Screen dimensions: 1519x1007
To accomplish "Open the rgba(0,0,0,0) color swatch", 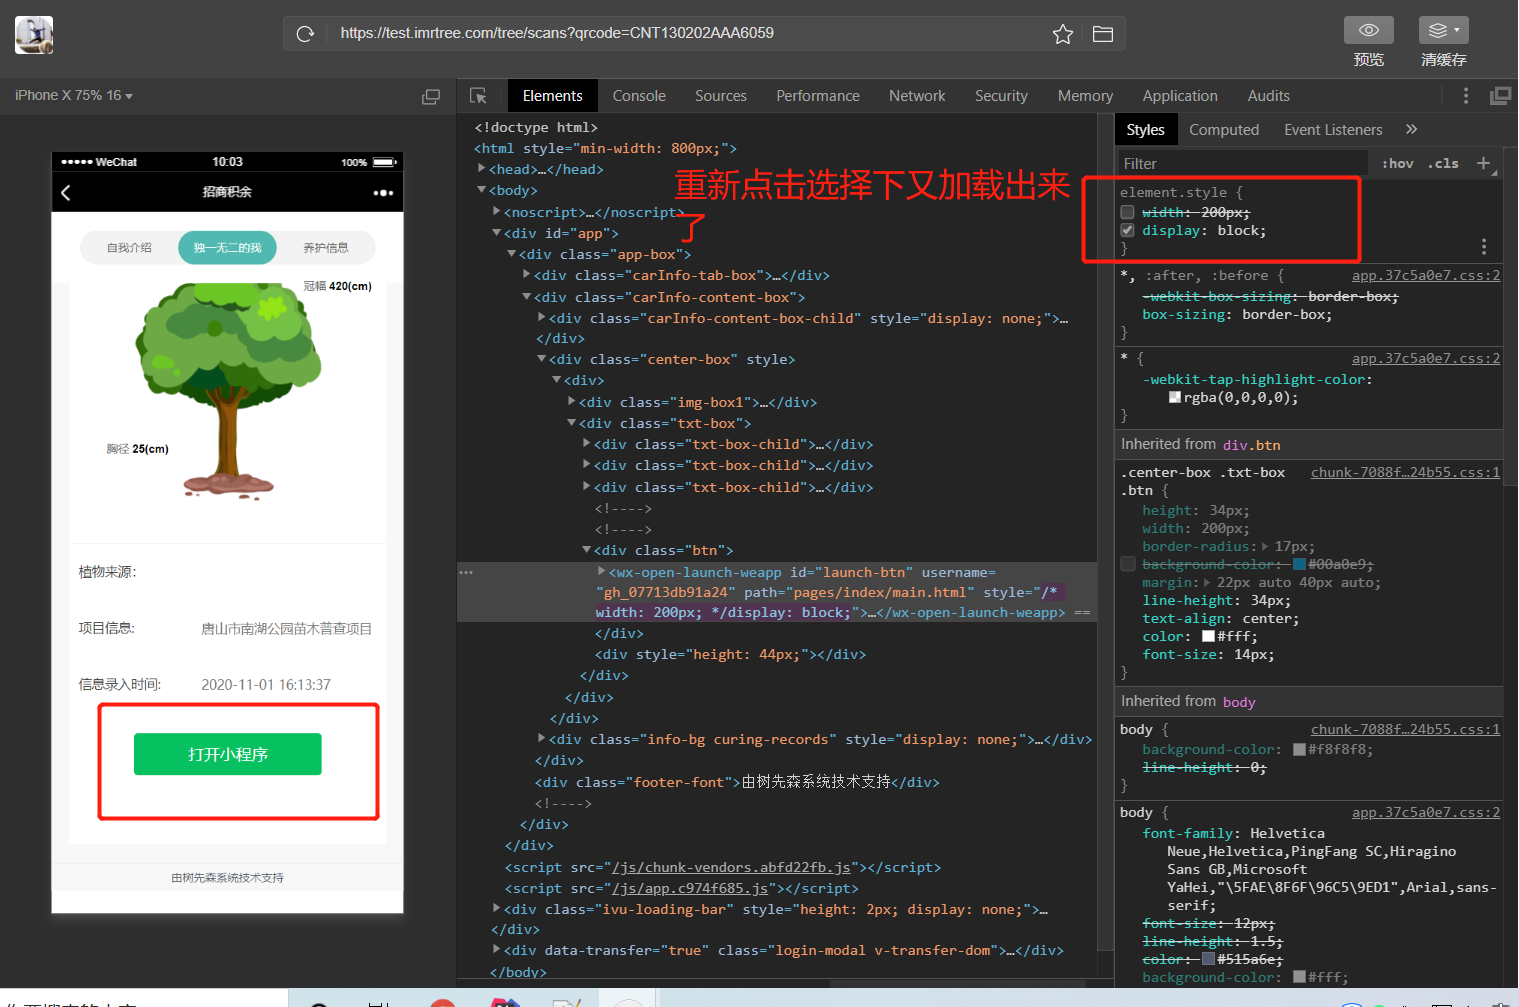I will (x=1175, y=397).
